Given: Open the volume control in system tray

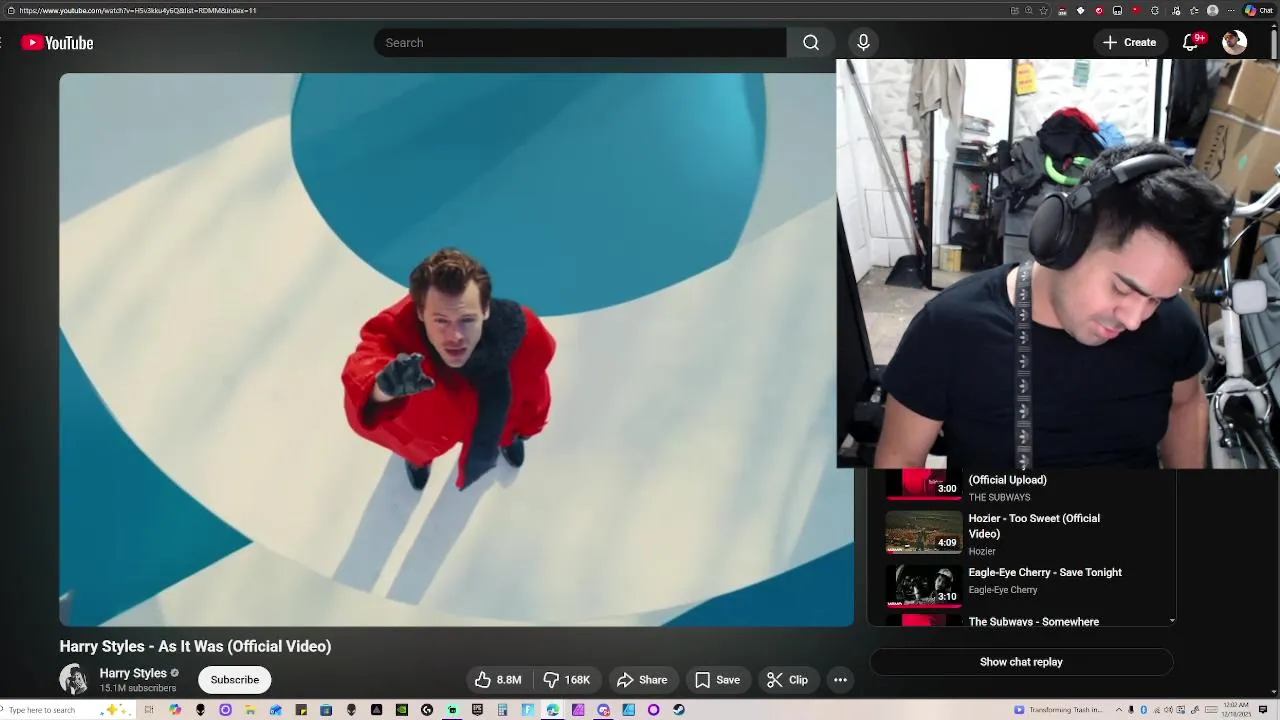Looking at the screenshot, I should [1168, 710].
